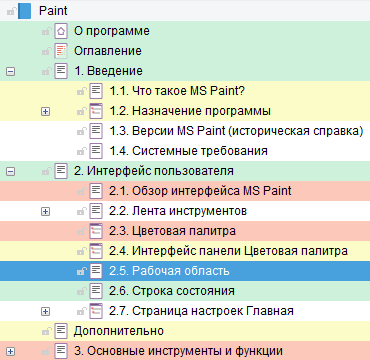Expand 3. Основные инструменты и функции node
The height and width of the screenshot is (360, 370).
point(10,351)
